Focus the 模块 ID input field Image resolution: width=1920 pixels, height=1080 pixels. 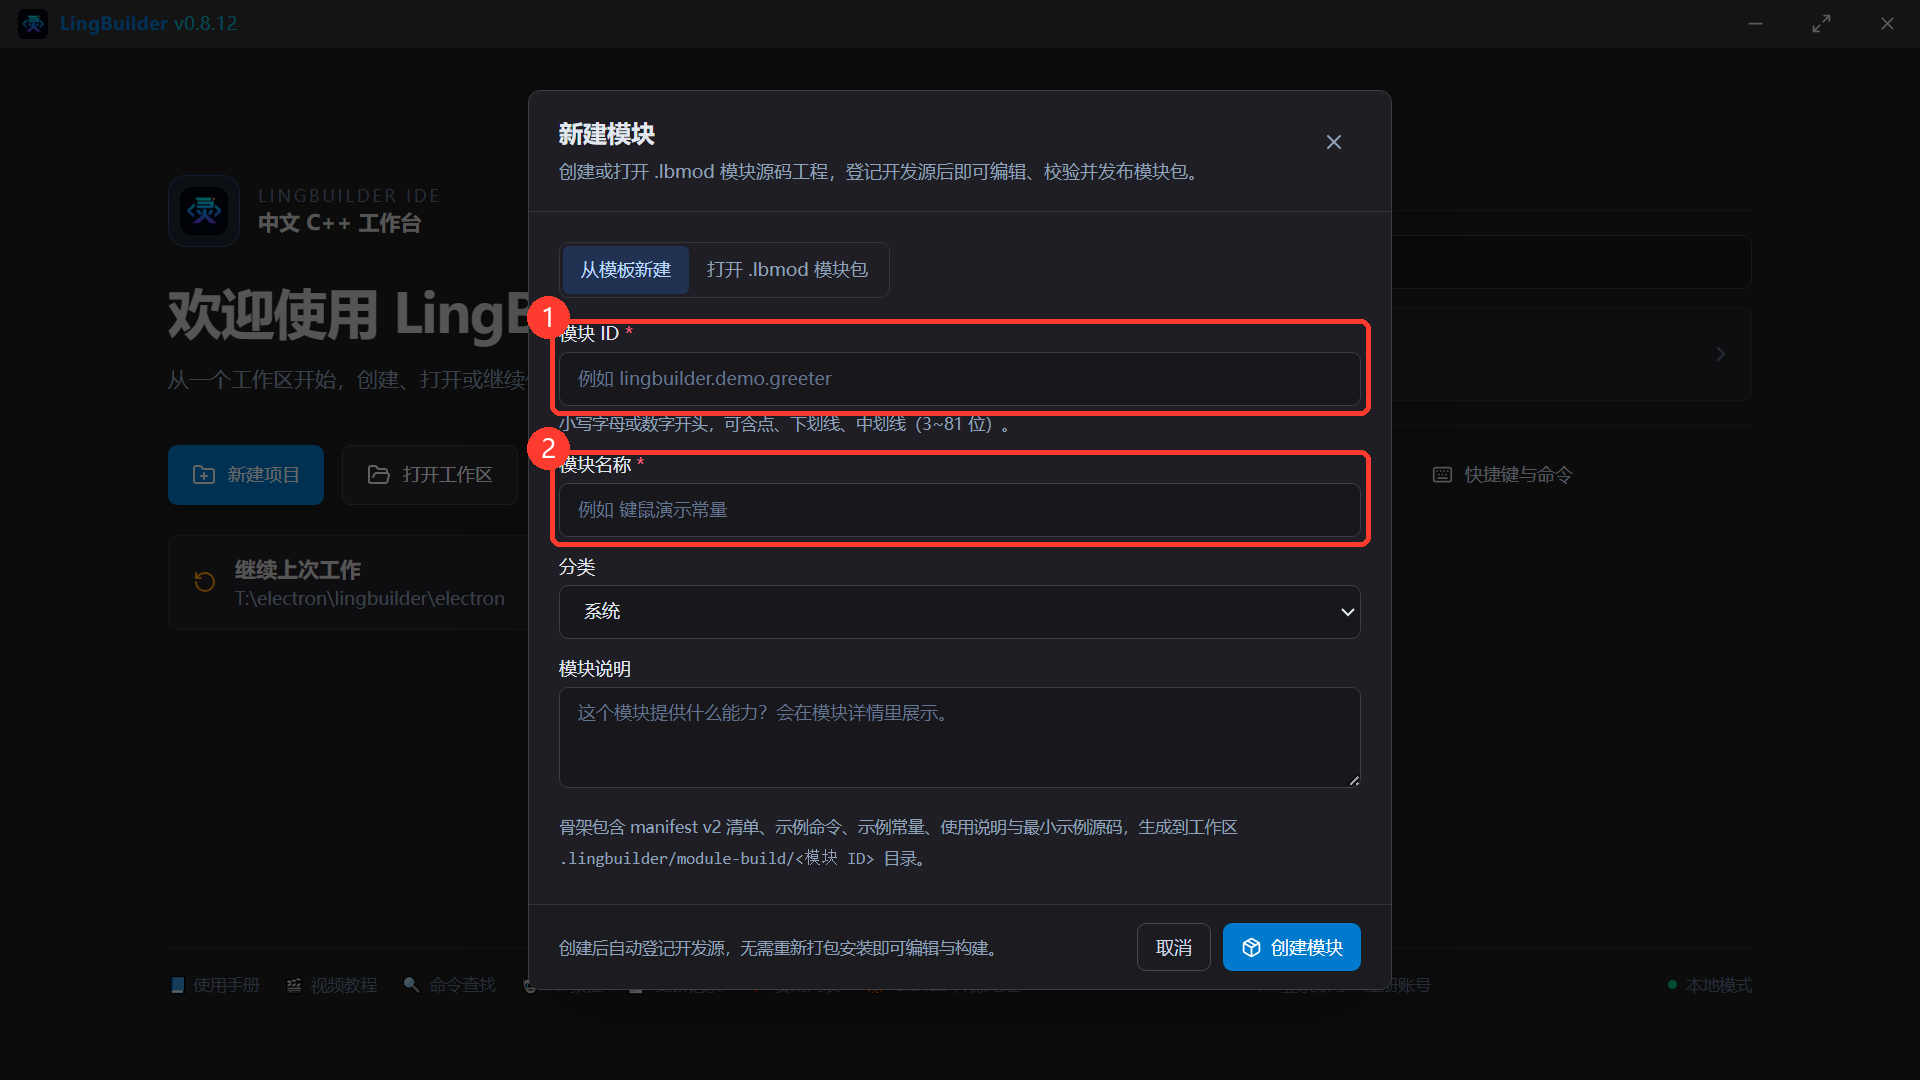(959, 379)
